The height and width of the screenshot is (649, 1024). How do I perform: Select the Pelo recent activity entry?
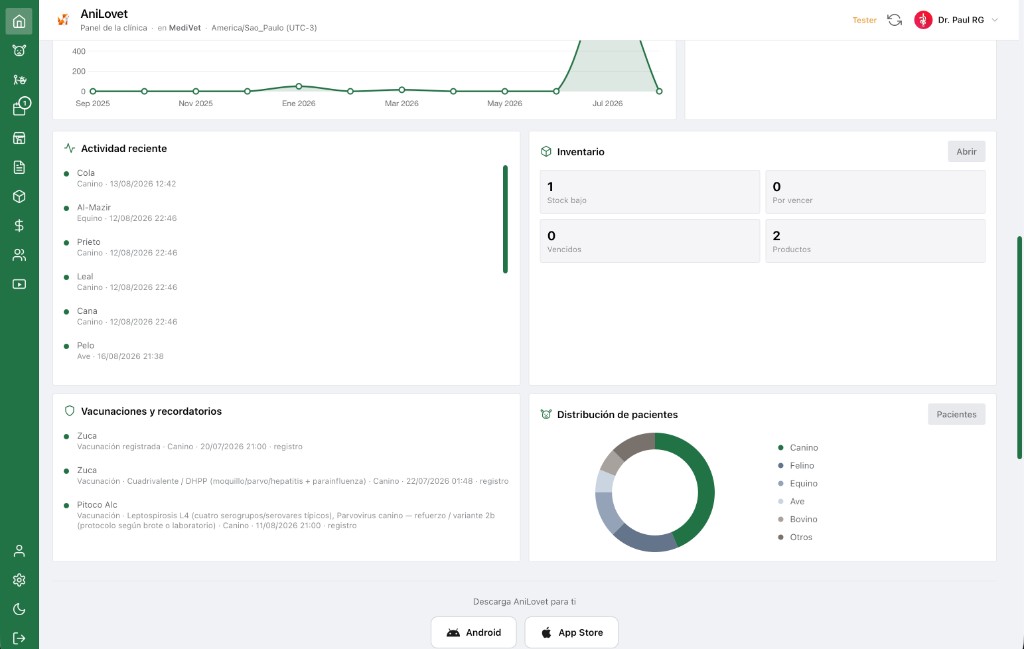[281, 351]
